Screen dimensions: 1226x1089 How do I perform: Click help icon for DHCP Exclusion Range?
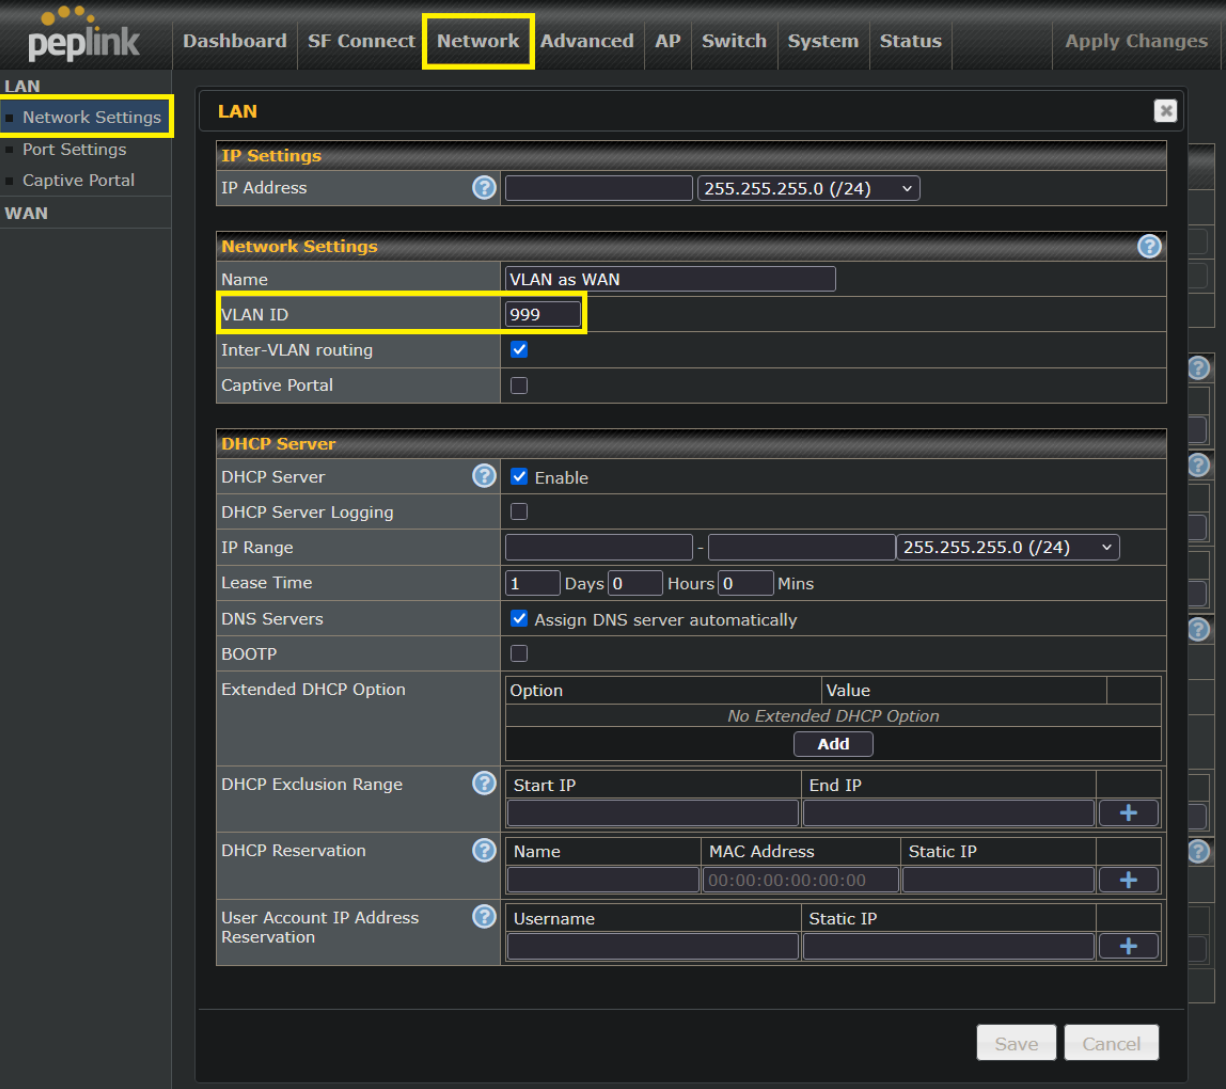coord(484,784)
